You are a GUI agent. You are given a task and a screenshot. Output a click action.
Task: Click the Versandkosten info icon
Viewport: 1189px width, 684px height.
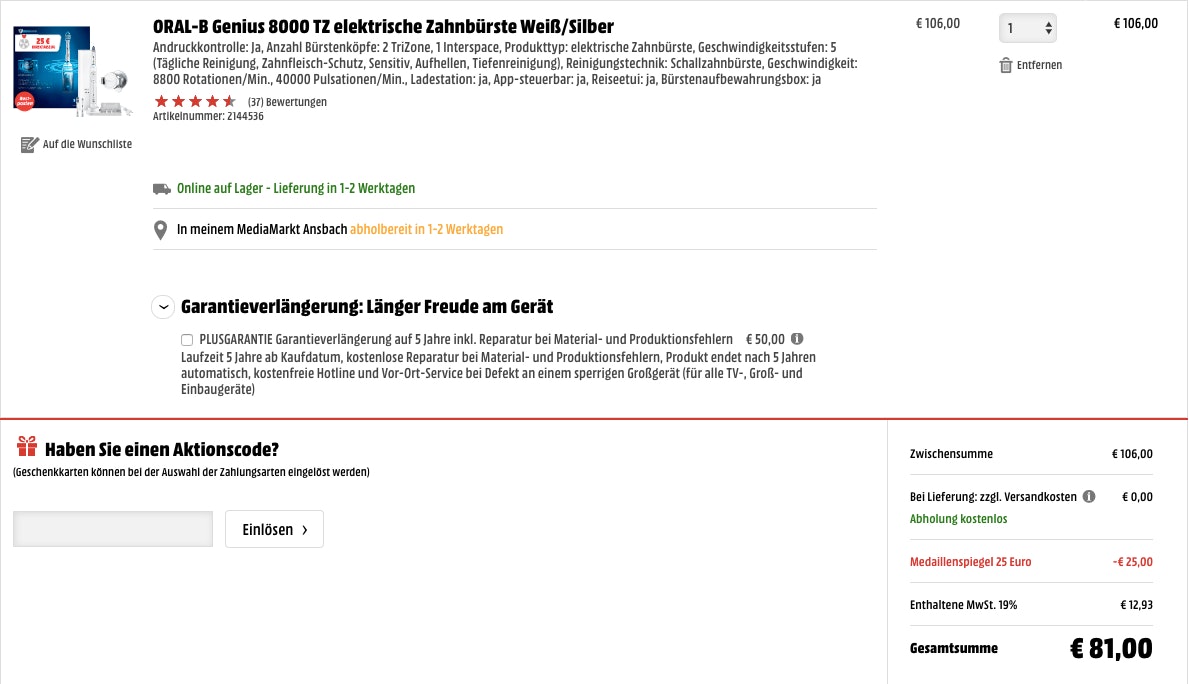1089,496
